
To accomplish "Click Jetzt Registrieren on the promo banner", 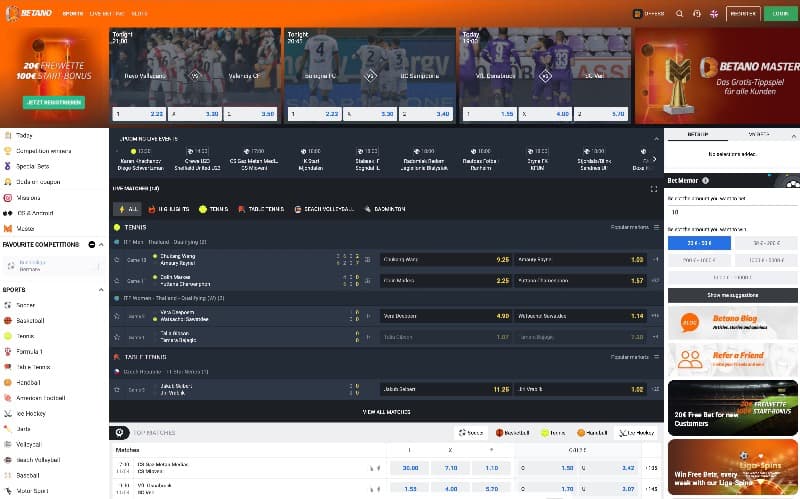I will 54,103.
